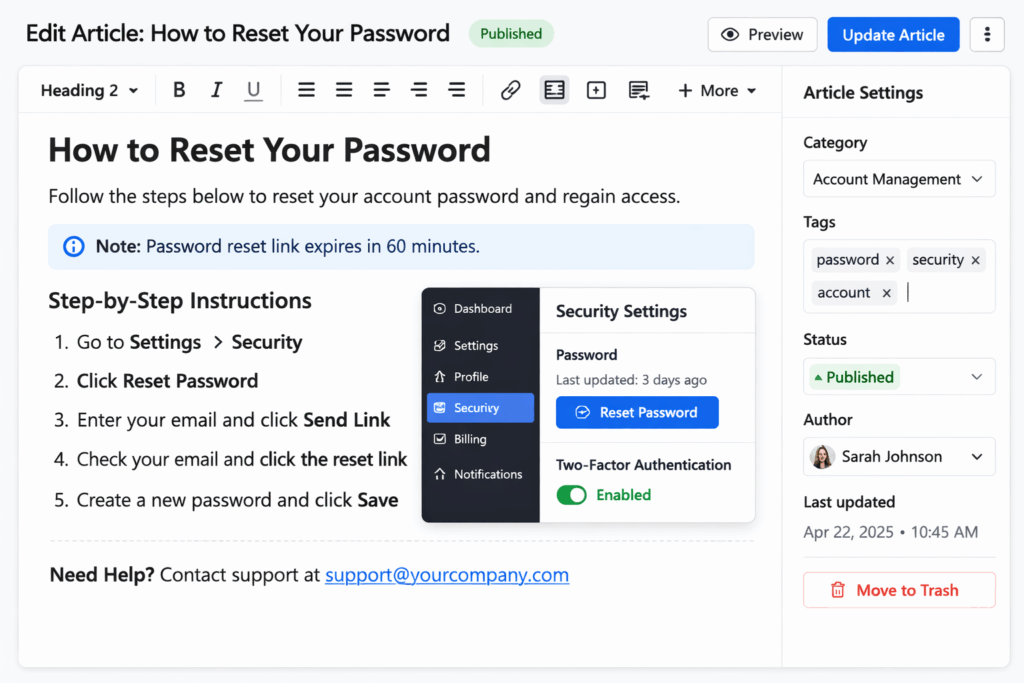Viewport: 1024px width, 683px height.
Task: Click the comment note icon in toolbar
Action: [x=639, y=90]
